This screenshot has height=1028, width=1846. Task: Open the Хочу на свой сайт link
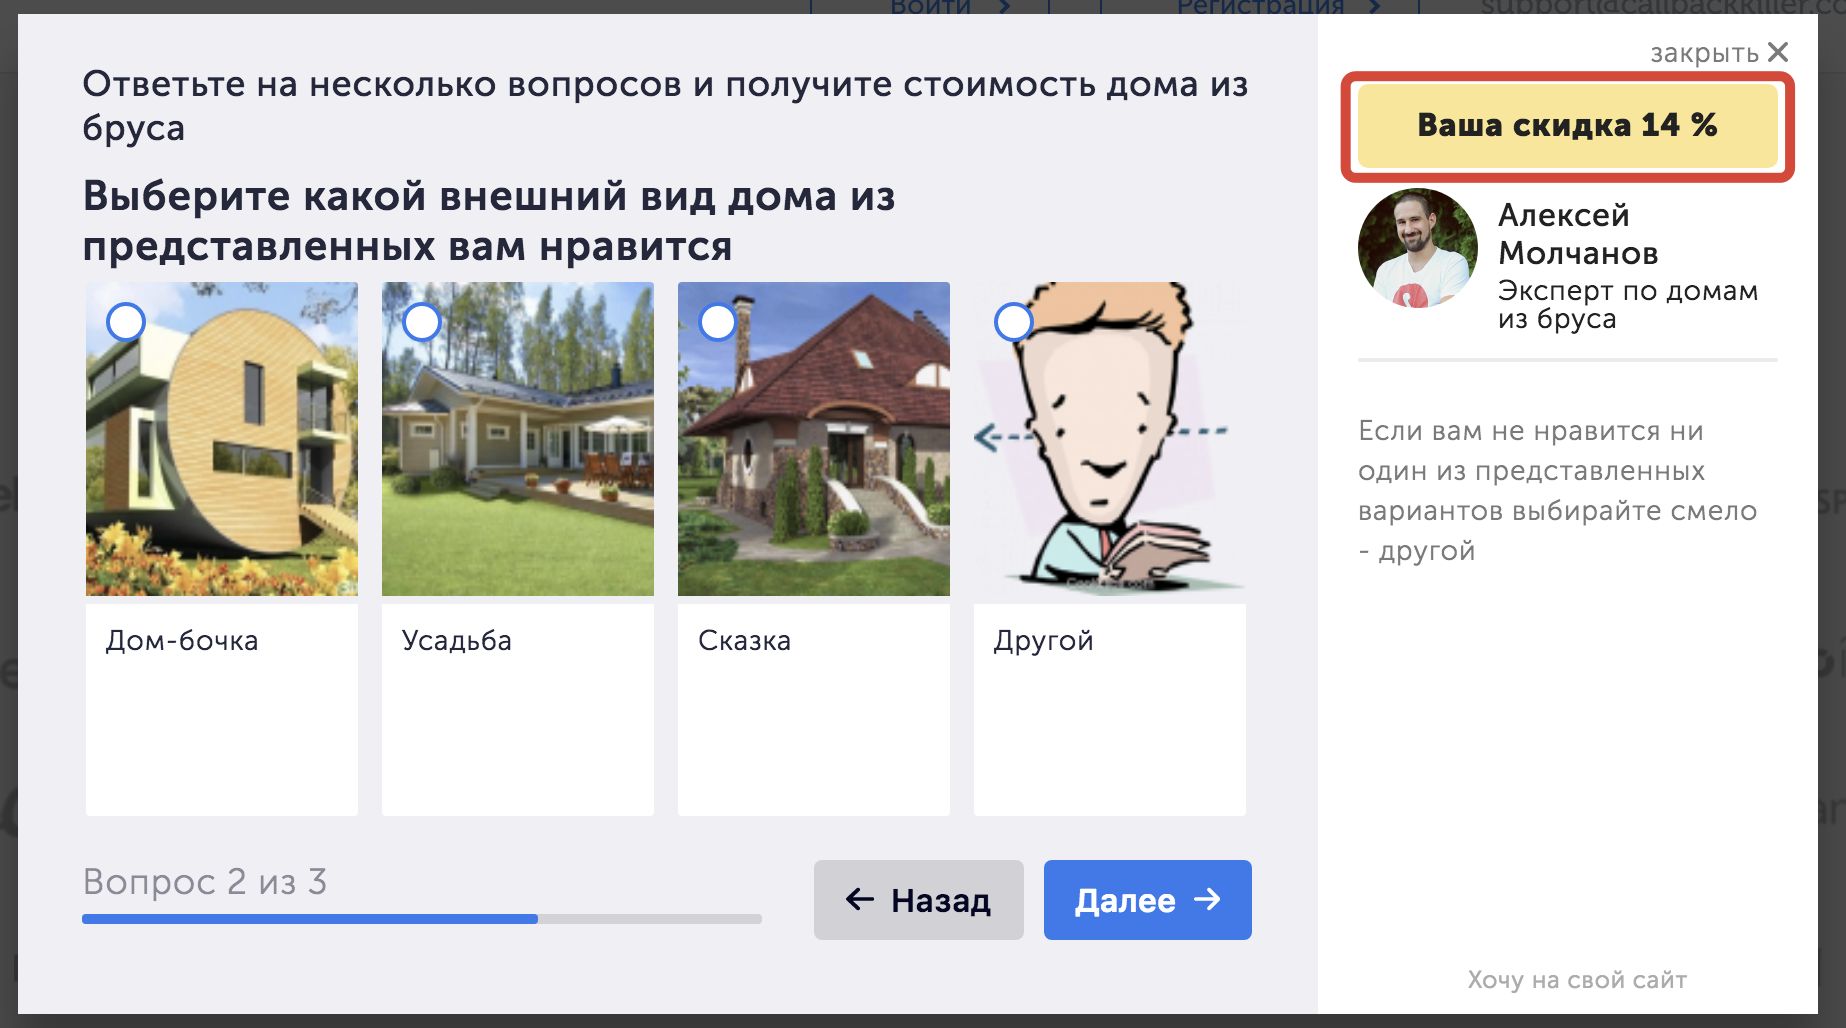point(1577,980)
